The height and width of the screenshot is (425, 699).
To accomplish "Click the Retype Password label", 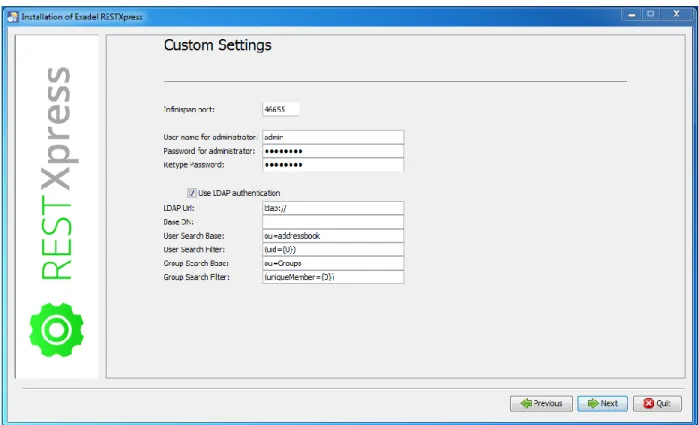I will tap(194, 165).
